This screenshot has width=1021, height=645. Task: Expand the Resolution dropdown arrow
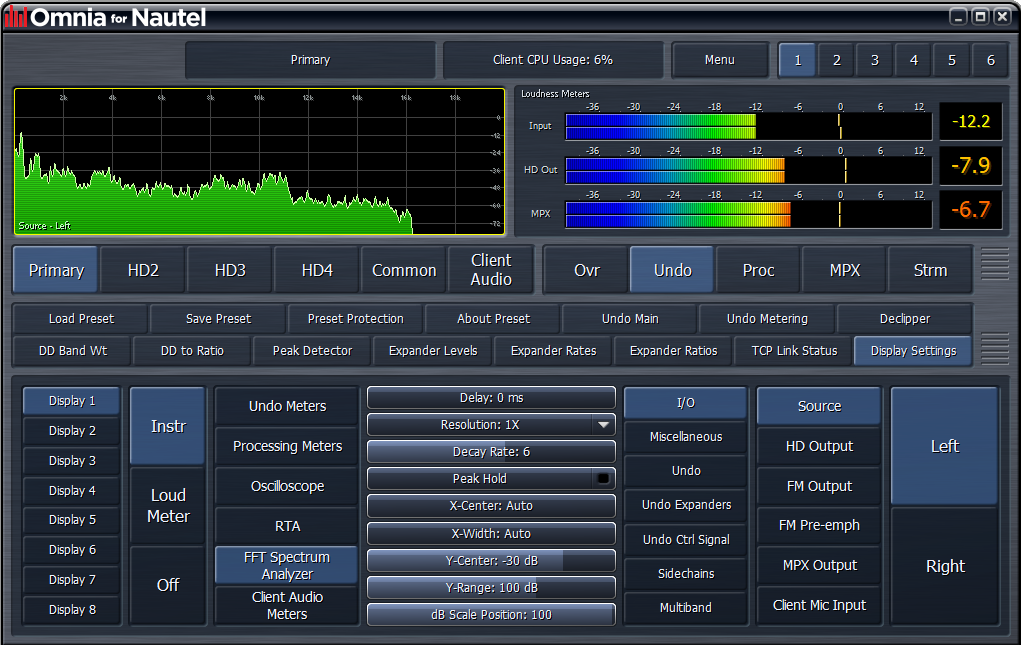point(603,425)
